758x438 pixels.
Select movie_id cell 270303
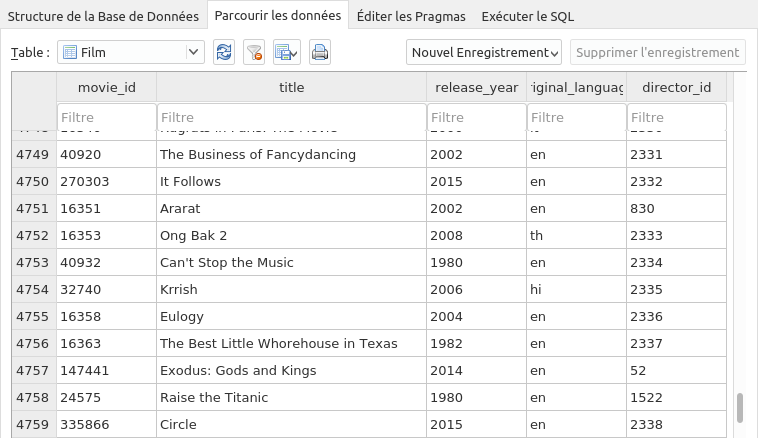107,182
